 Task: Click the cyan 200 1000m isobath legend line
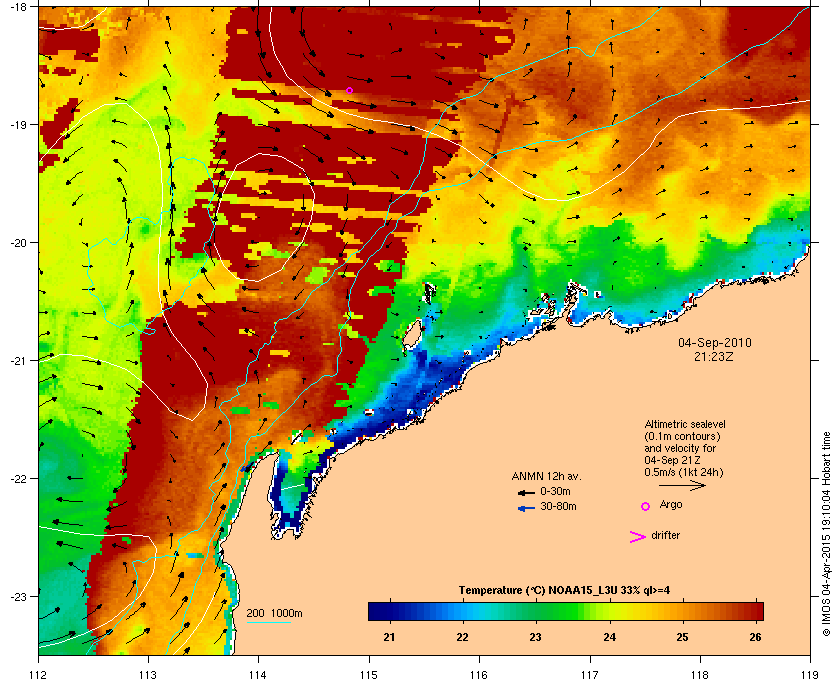coord(268,622)
